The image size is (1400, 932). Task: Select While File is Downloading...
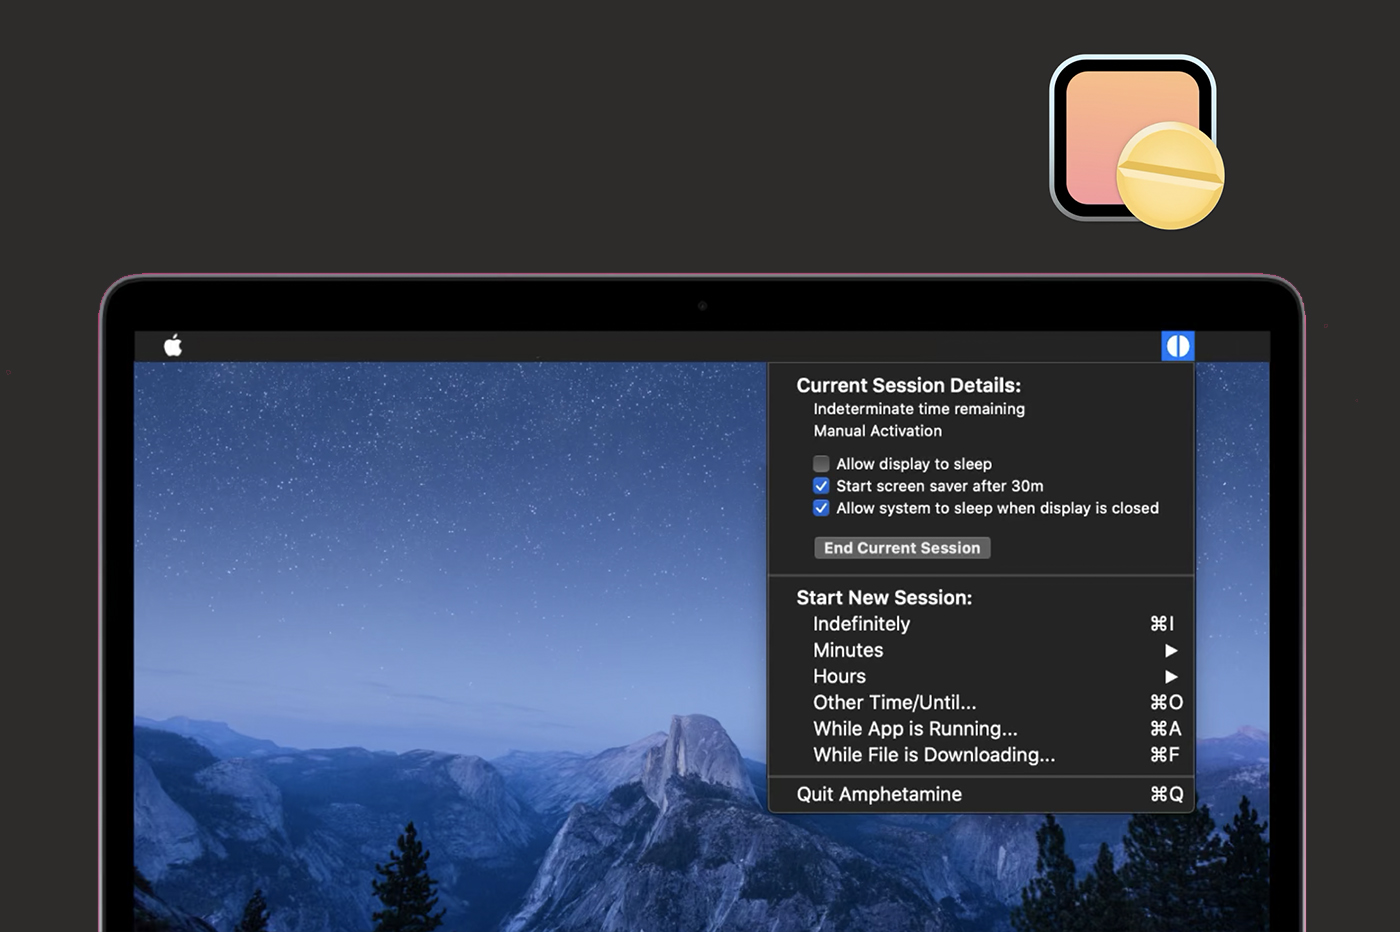coord(981,755)
